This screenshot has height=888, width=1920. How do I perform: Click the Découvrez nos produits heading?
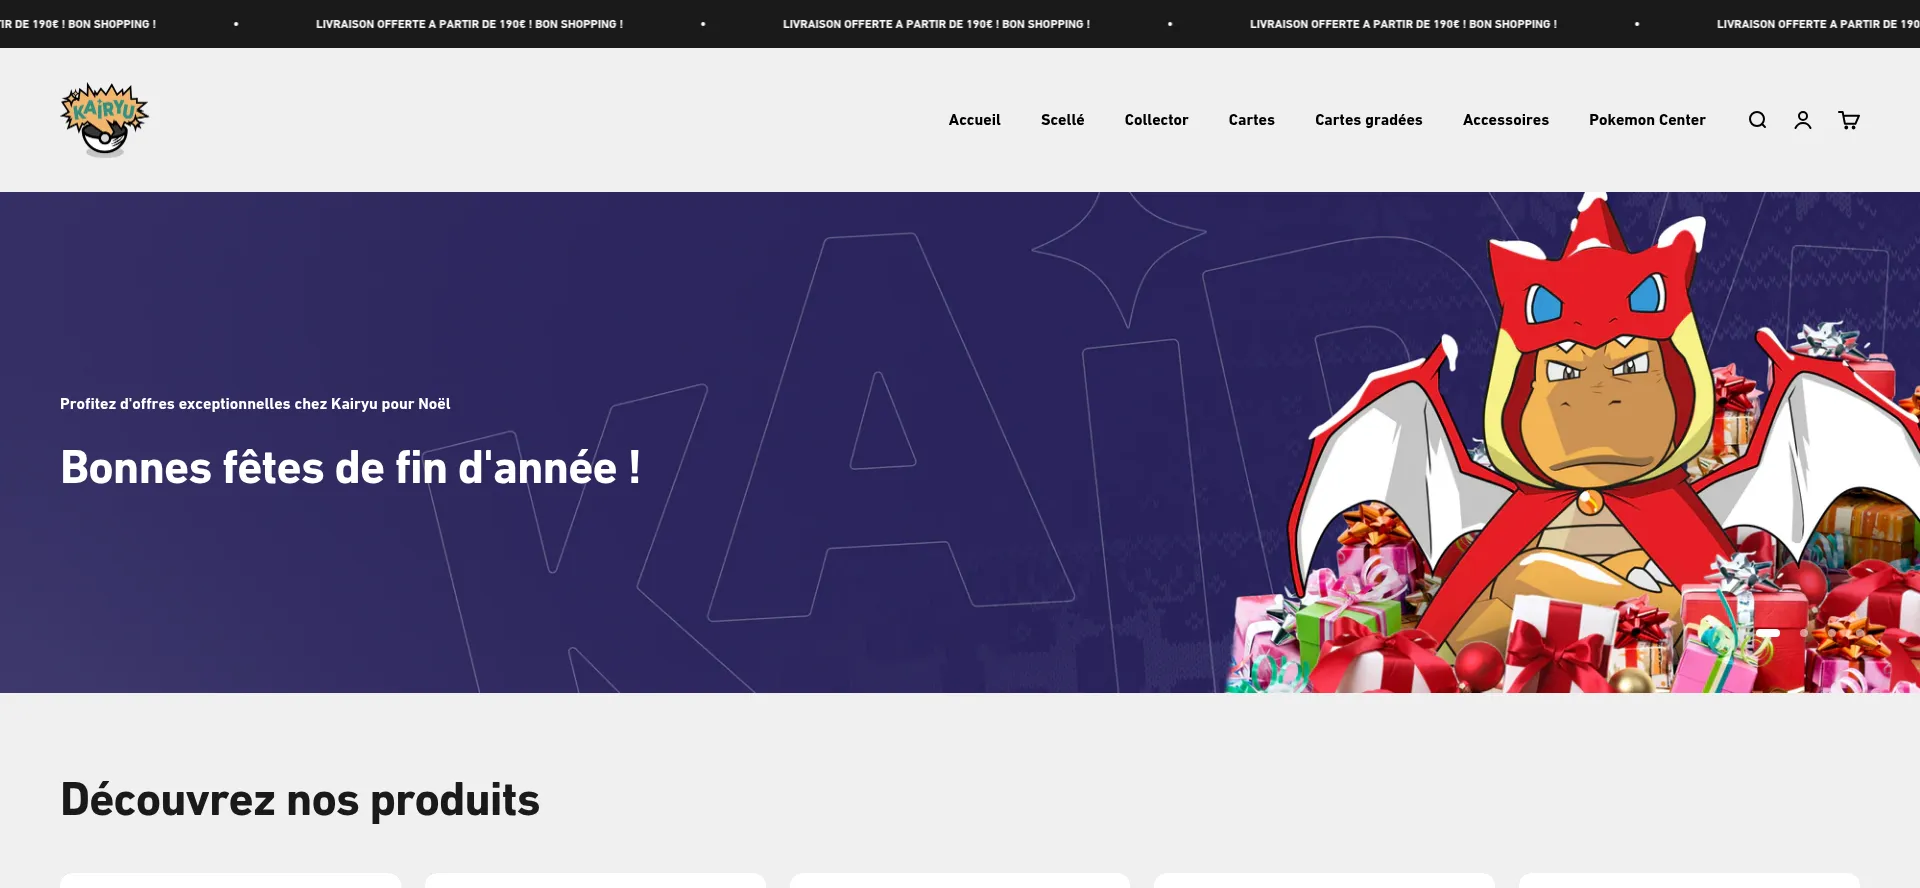(x=300, y=800)
